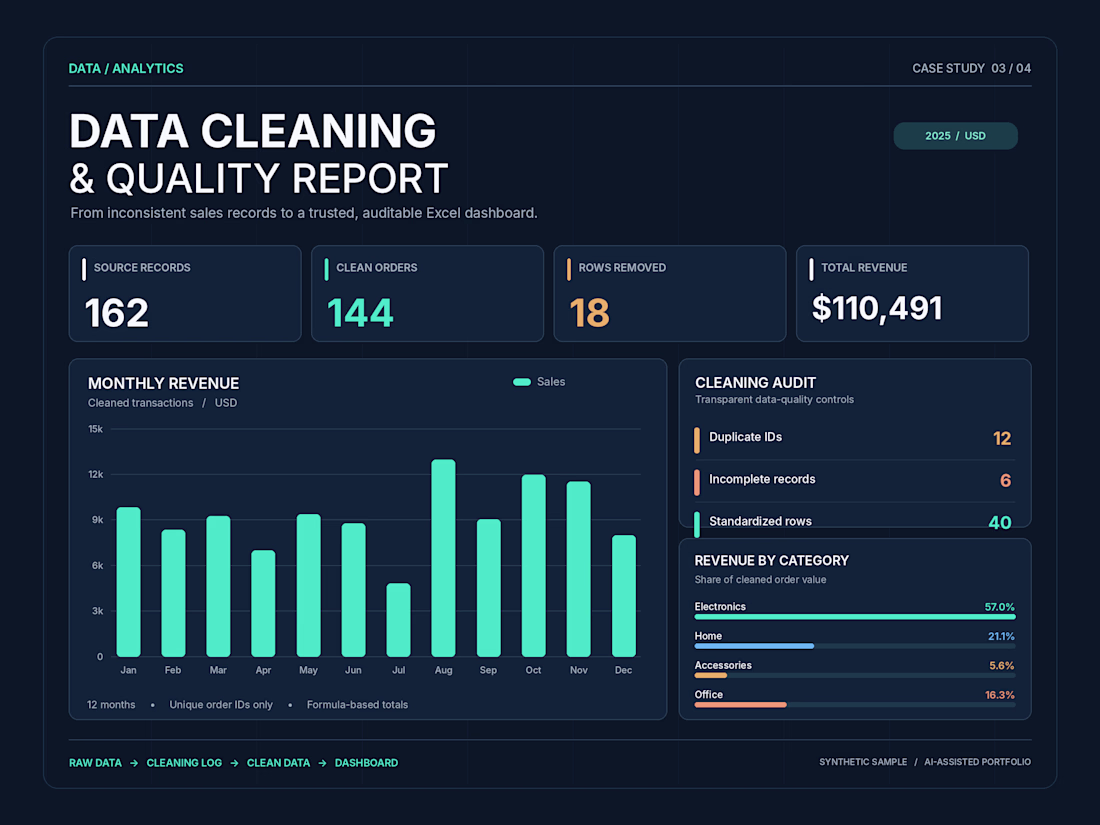The width and height of the screenshot is (1100, 825).
Task: Select the Apr revenue bar in the chart
Action: 263,603
